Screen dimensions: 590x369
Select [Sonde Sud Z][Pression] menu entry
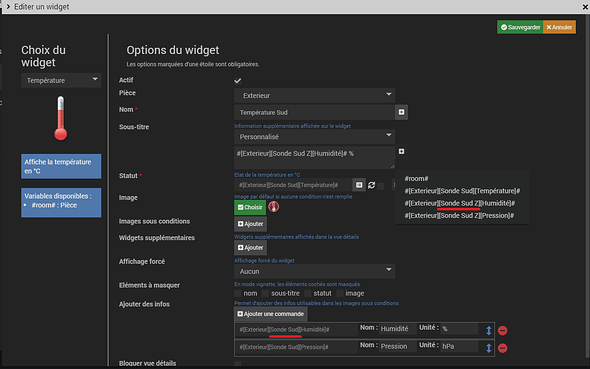pos(459,216)
